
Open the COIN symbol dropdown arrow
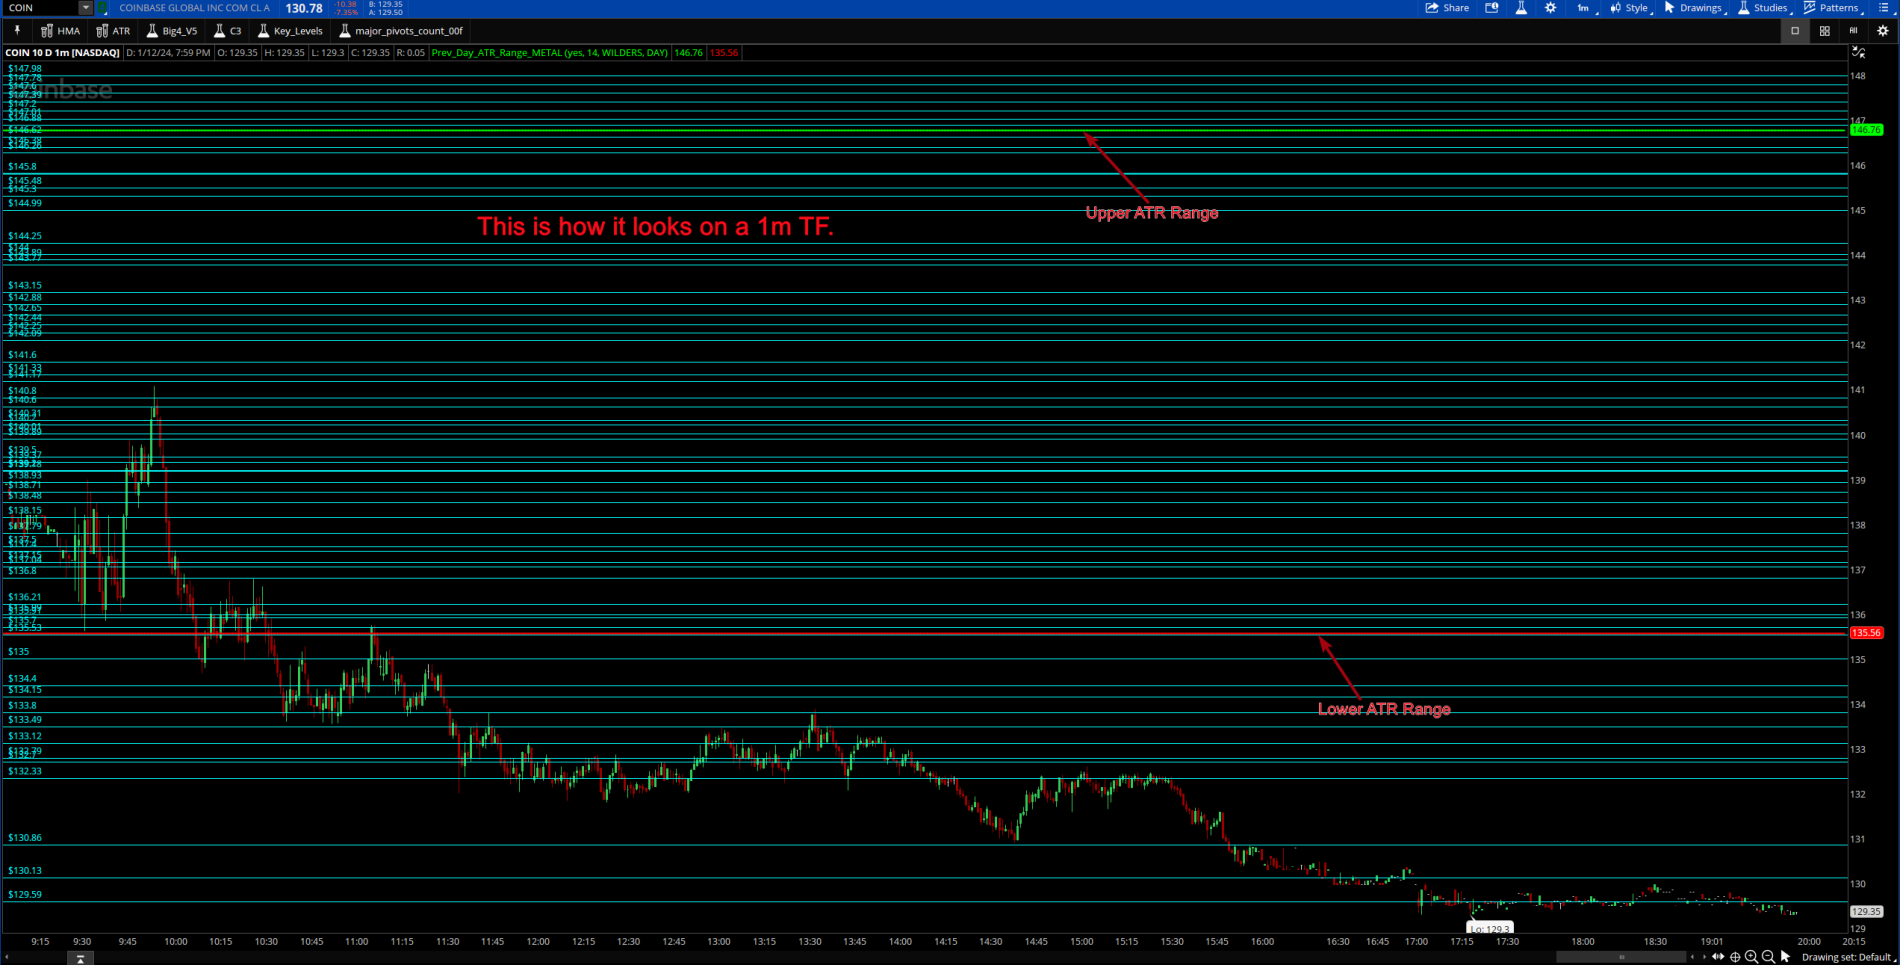85,8
